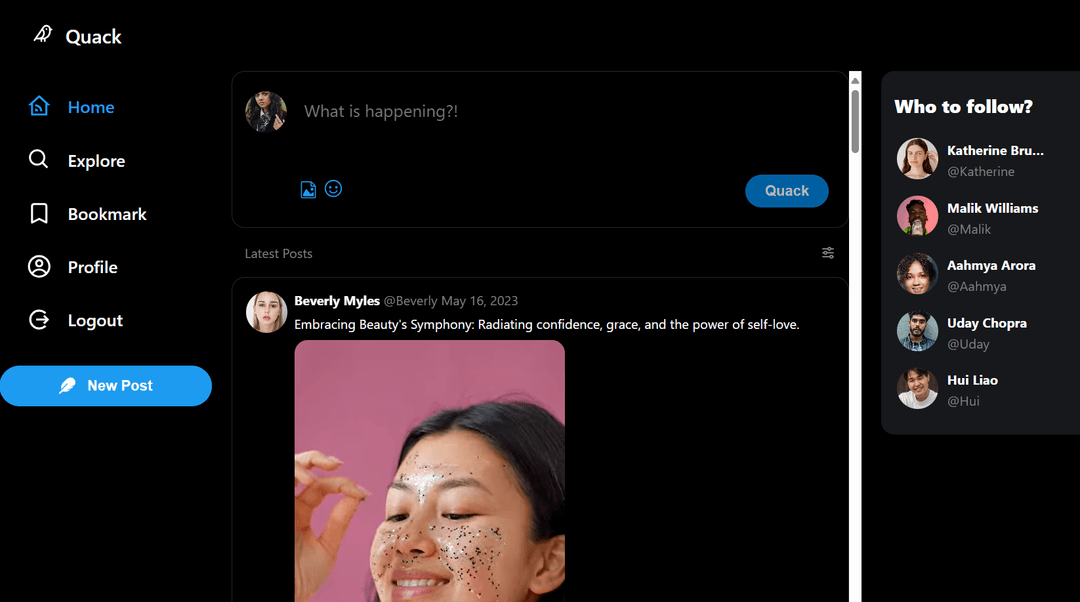Open Malik Williams' avatar in suggestions
1080x602 pixels.
pos(917,217)
